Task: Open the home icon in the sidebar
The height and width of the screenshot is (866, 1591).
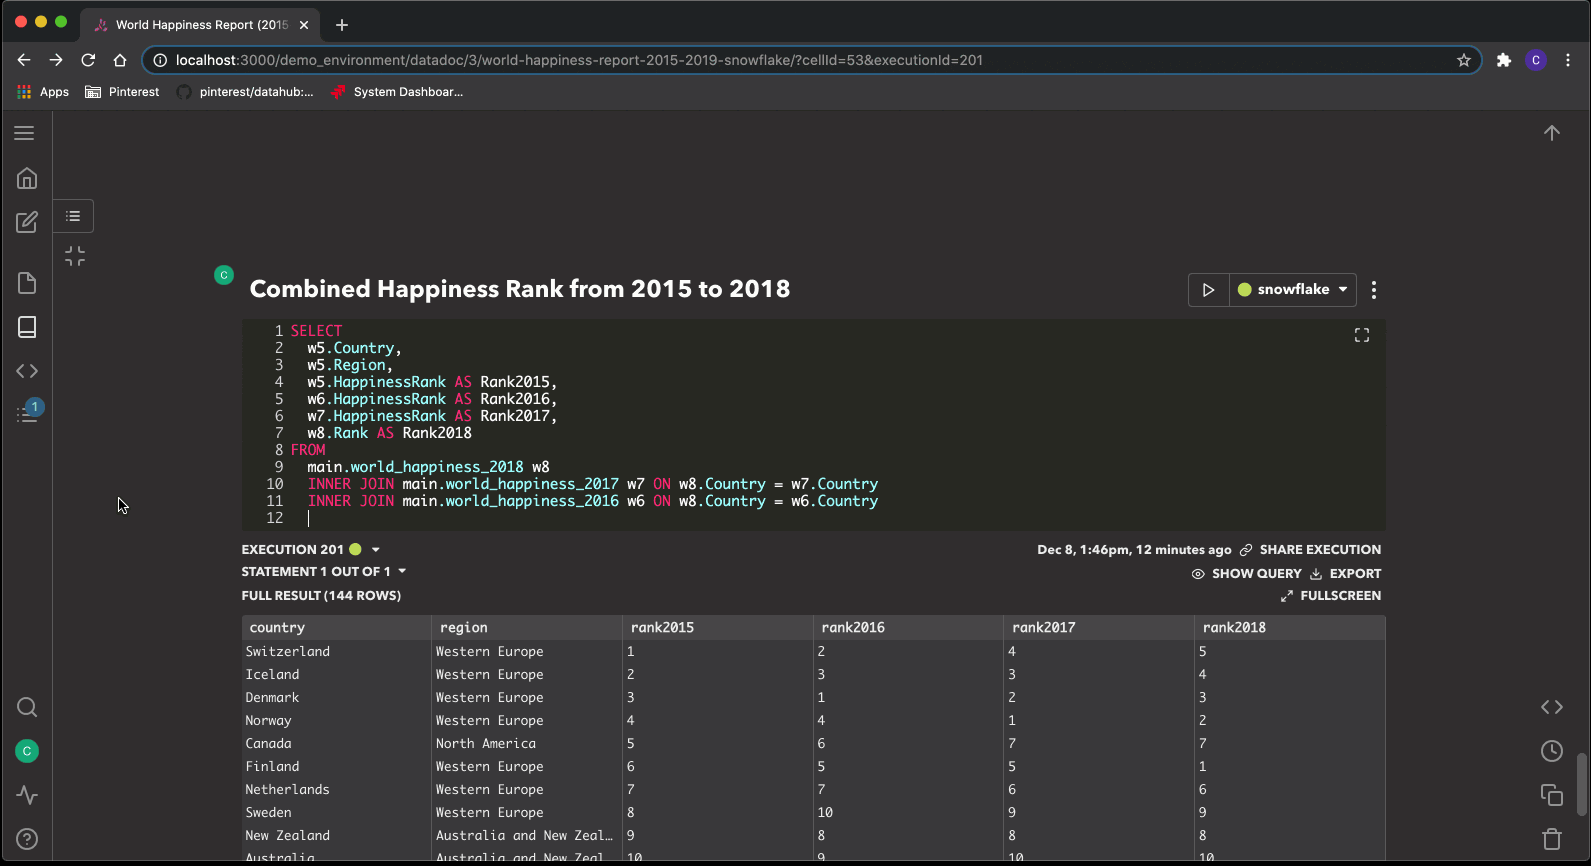Action: [27, 178]
